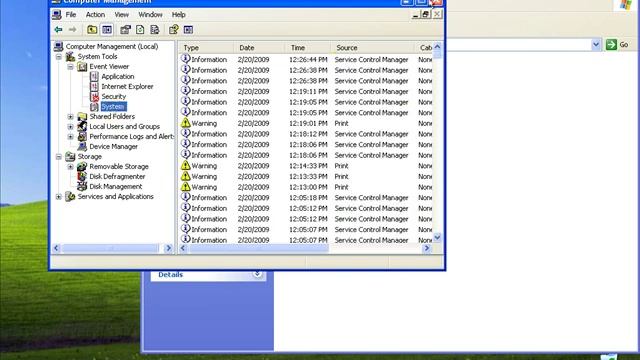Click the Event Viewer icon in tree
640x360 pixels.
tap(82, 67)
